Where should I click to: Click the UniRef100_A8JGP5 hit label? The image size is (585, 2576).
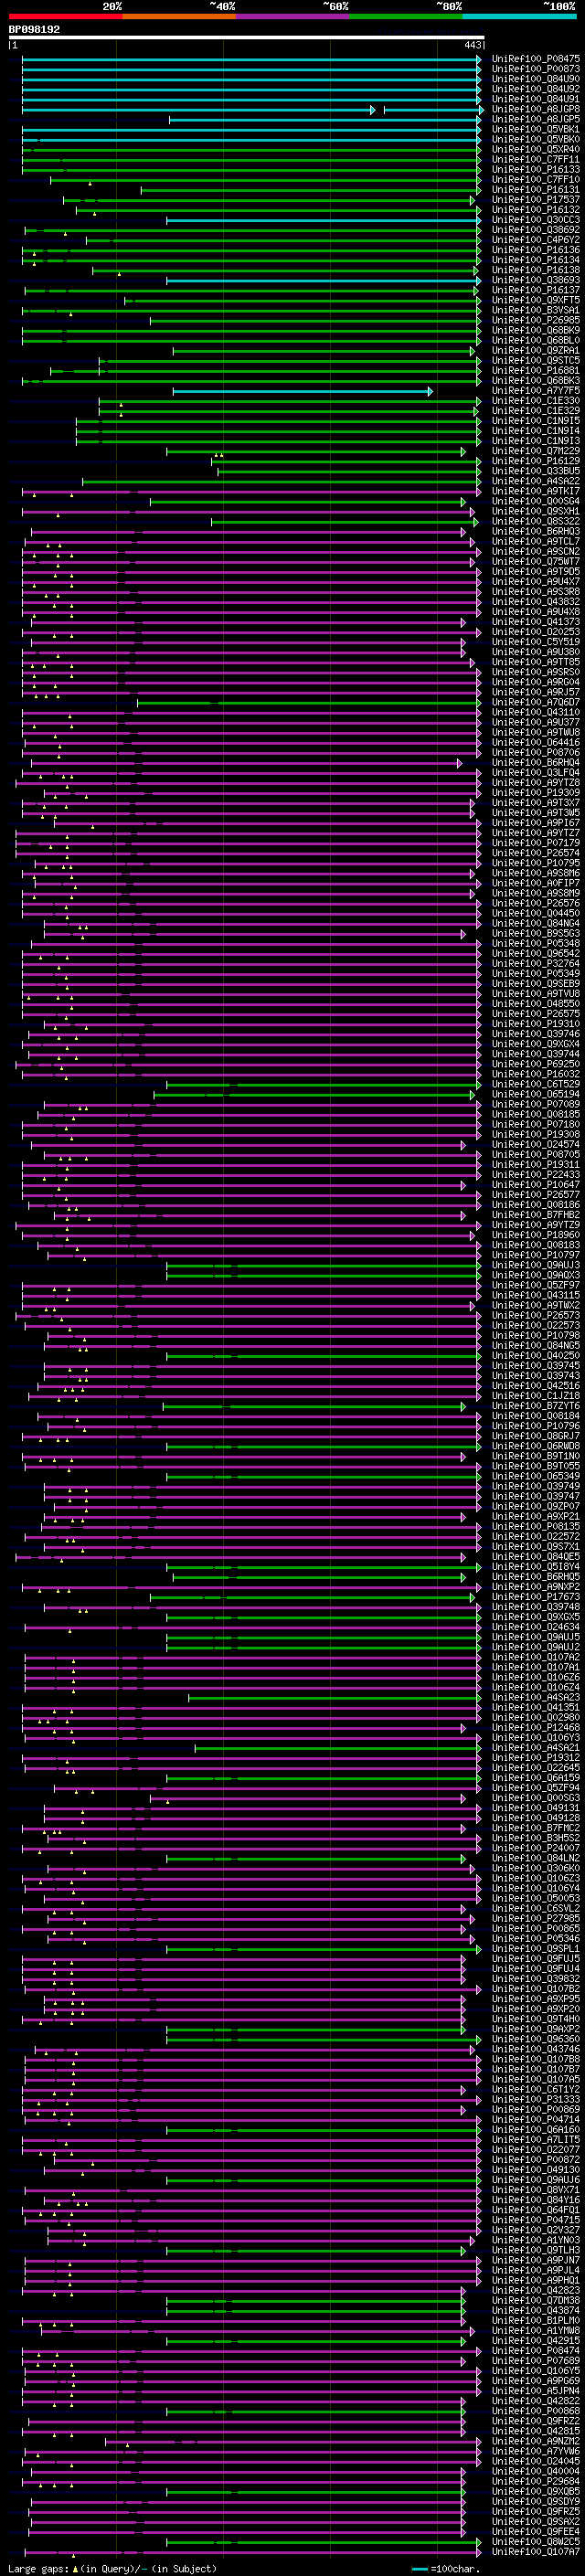[x=535, y=119]
